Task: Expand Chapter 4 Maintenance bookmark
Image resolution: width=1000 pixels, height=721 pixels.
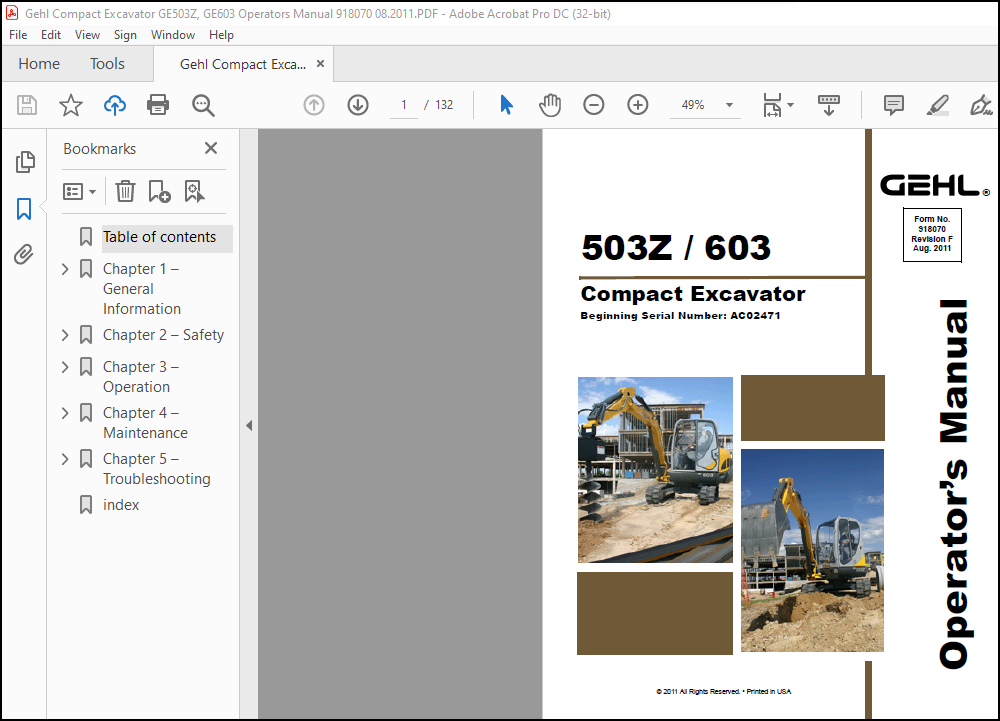Action: (65, 412)
